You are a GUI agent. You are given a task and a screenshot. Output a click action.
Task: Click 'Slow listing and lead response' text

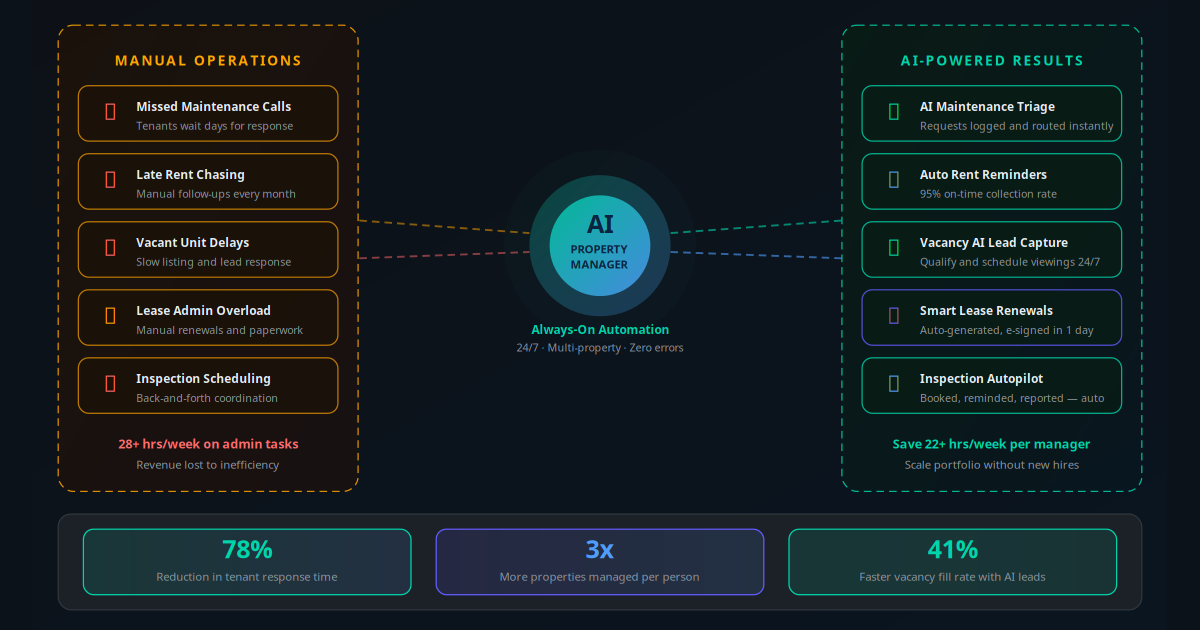coord(214,262)
